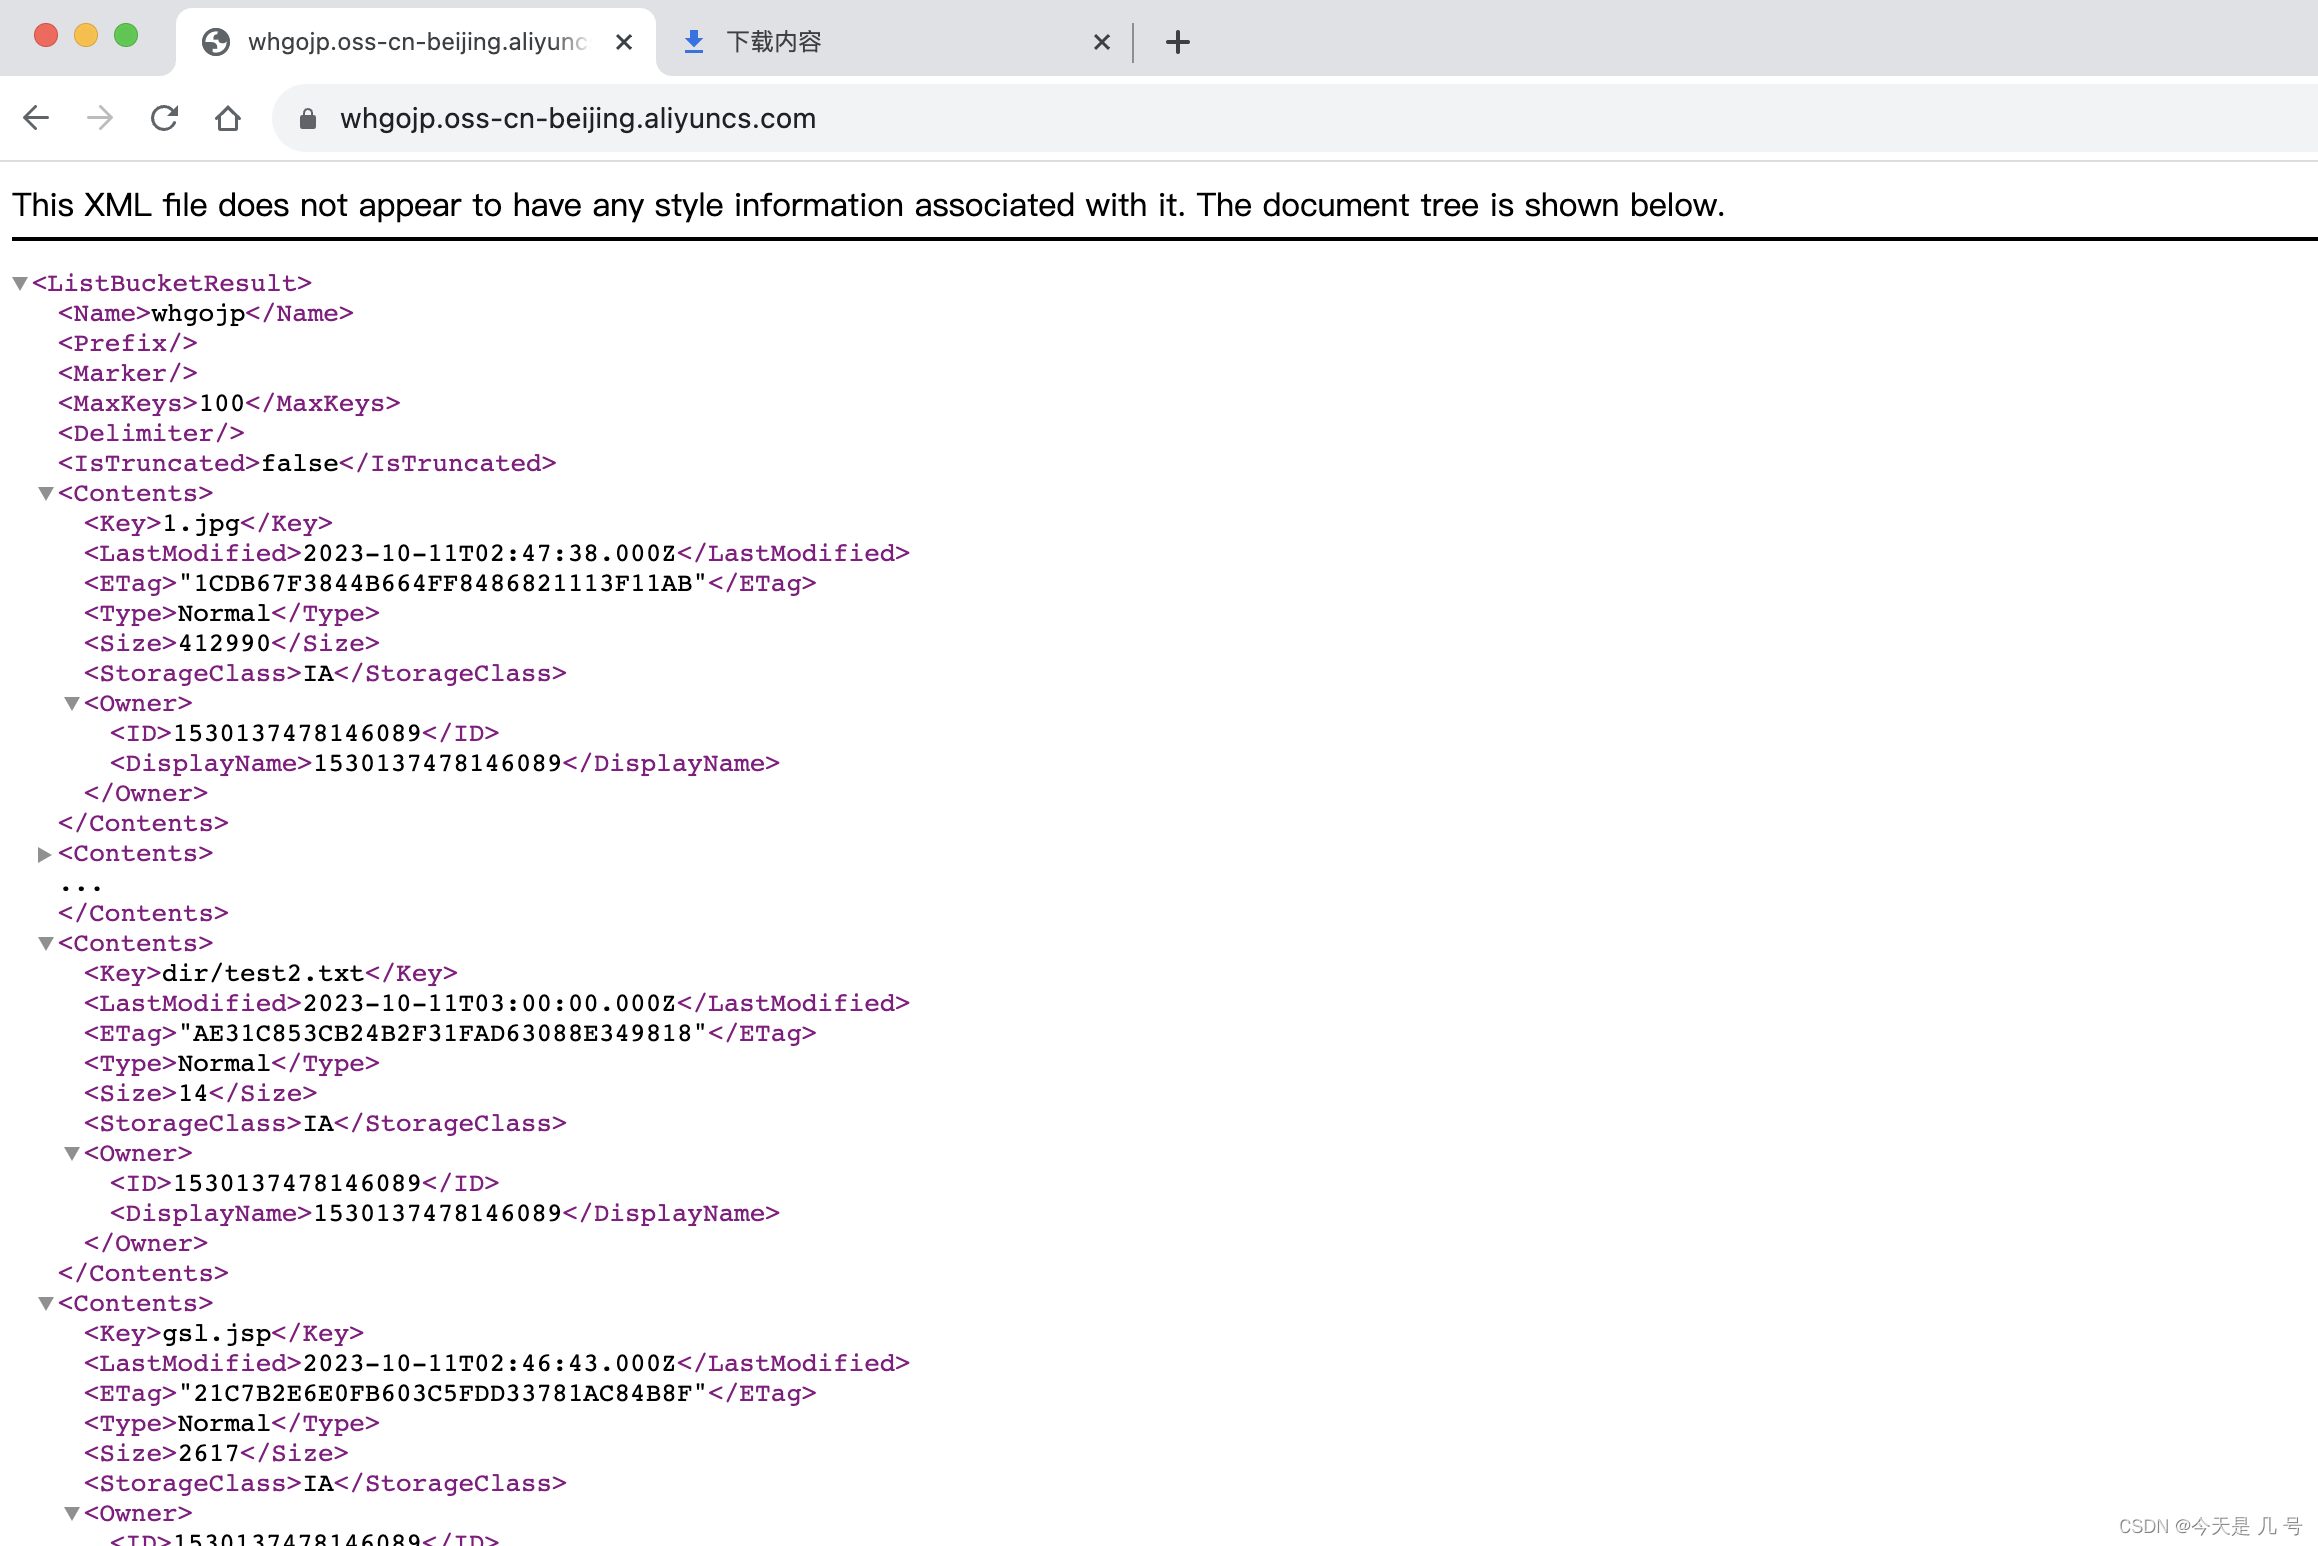Click the Size value 412990
Screen dimensions: 2318x1546
tap(225, 644)
